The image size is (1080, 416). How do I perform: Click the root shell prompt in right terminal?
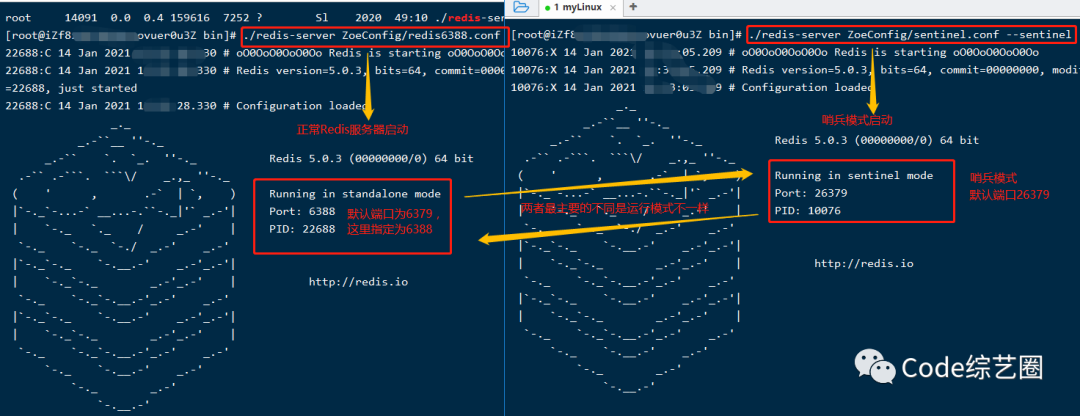(x=627, y=34)
